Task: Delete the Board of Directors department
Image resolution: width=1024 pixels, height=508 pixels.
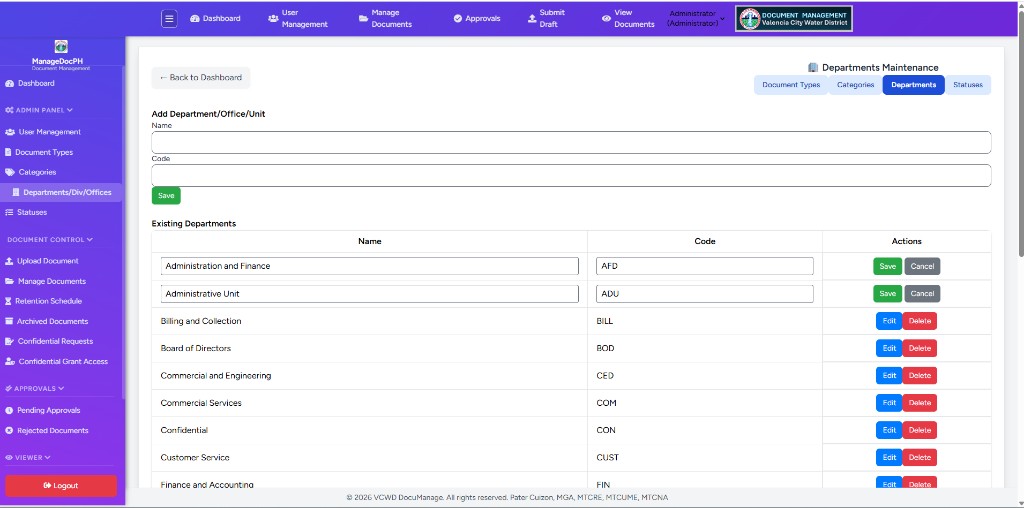Action: 920,349
